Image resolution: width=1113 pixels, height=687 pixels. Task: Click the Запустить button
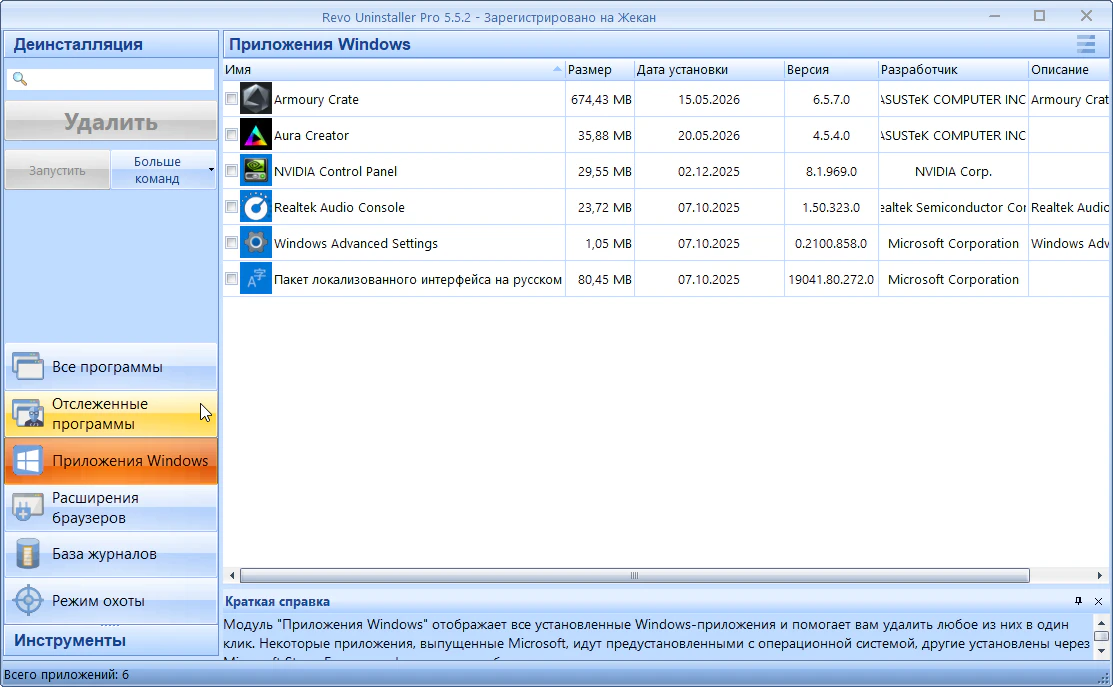click(57, 170)
